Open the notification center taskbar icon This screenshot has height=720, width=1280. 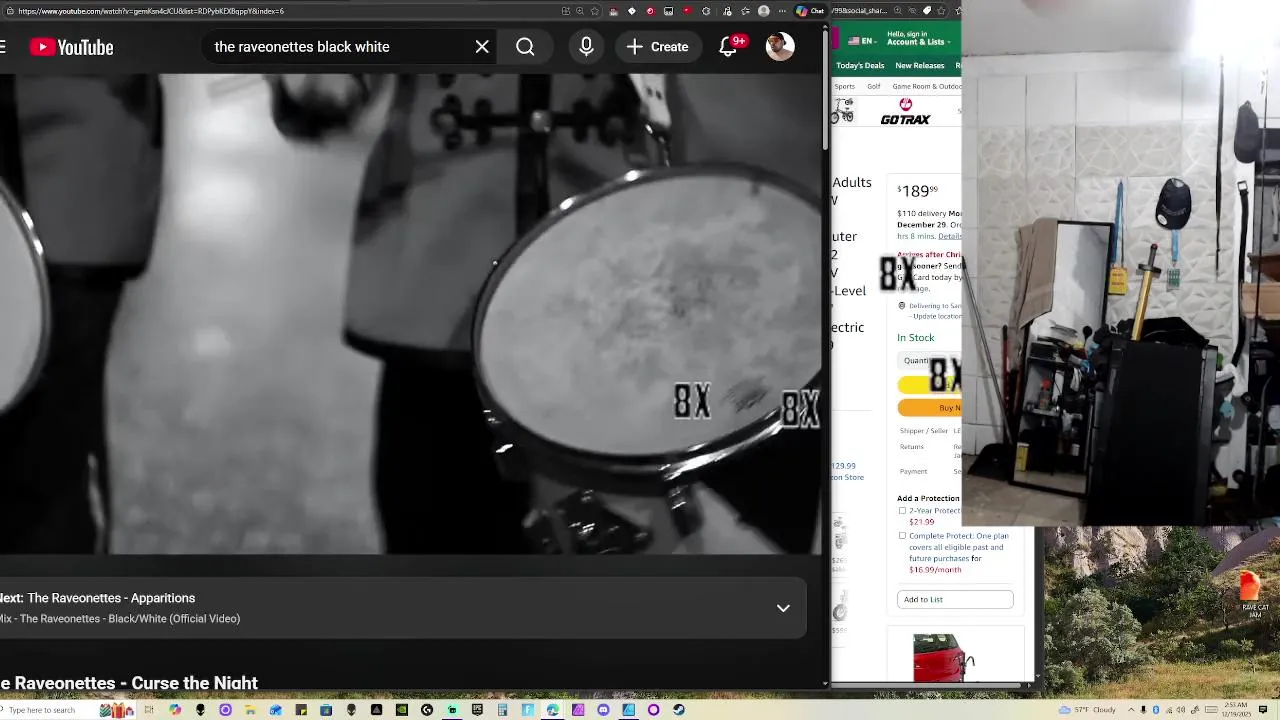[x=1264, y=710]
